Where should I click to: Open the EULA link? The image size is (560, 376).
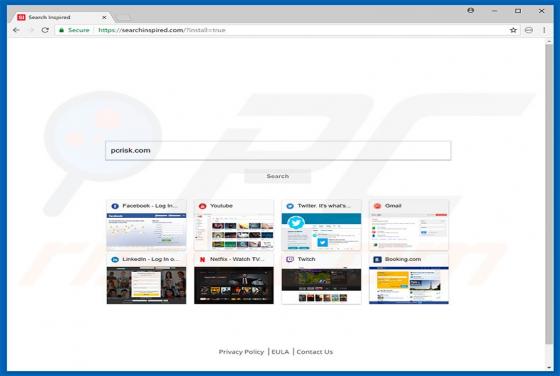(x=280, y=352)
